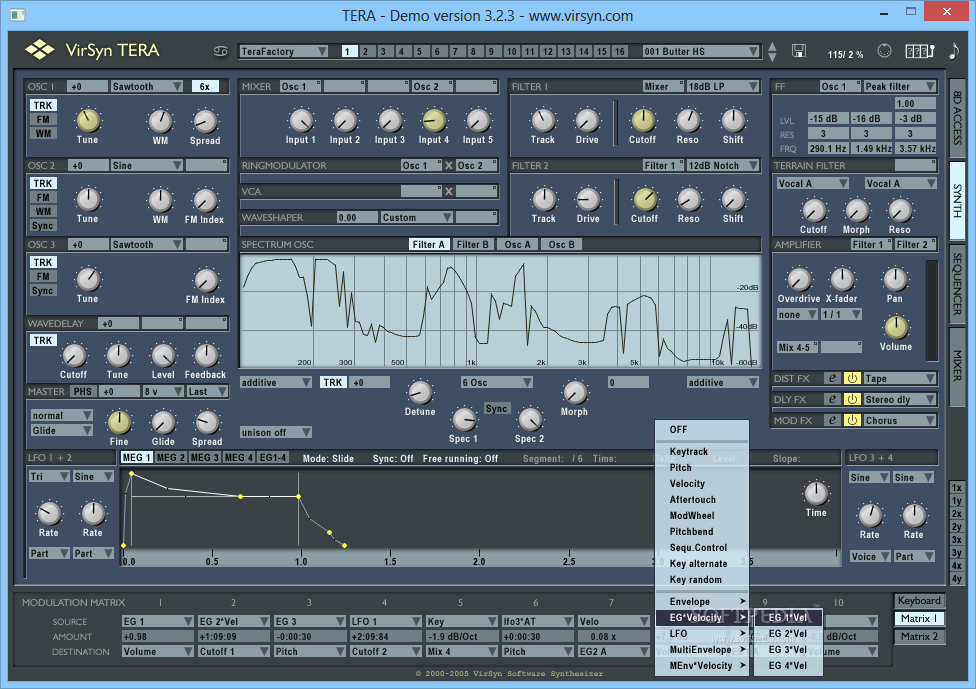This screenshot has height=689, width=976.
Task: Click the 2x zoom button
Action: click(x=957, y=513)
